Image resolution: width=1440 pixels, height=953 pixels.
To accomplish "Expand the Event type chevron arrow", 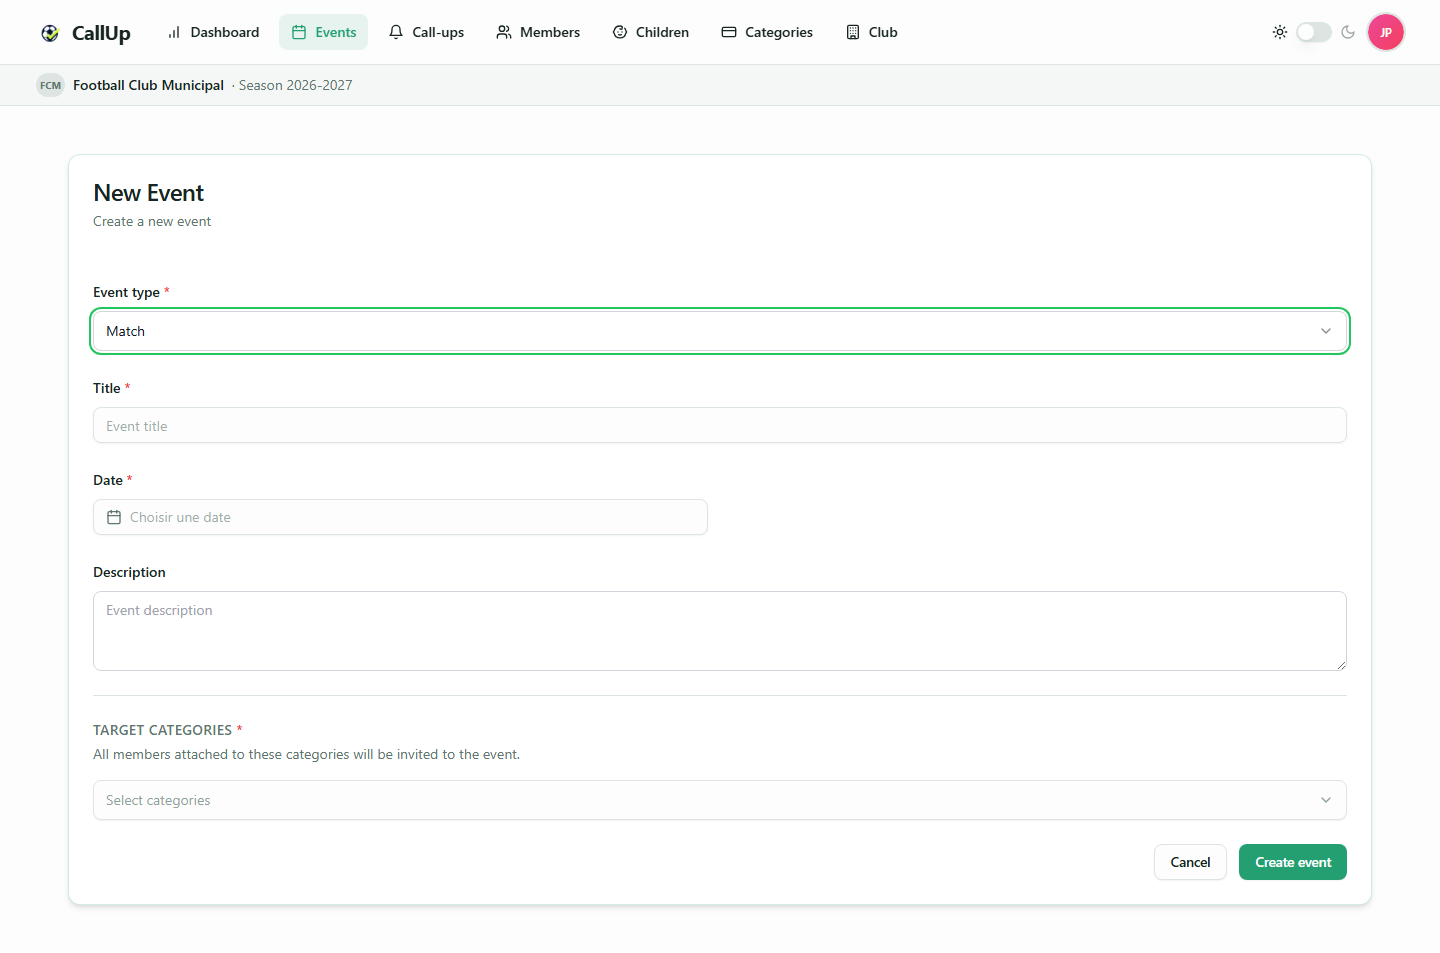I will coord(1326,331).
